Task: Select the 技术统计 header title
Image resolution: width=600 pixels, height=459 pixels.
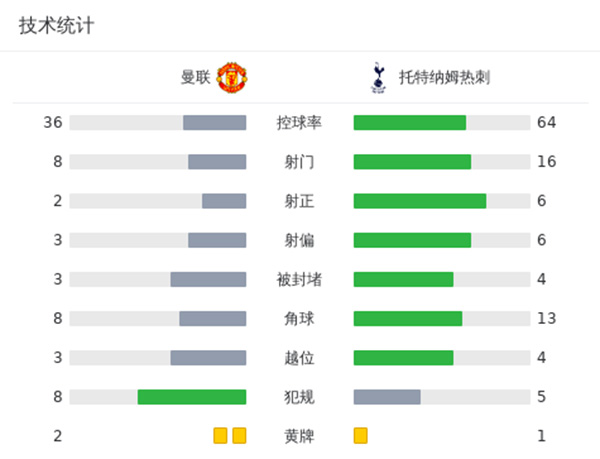Action: coord(57,26)
